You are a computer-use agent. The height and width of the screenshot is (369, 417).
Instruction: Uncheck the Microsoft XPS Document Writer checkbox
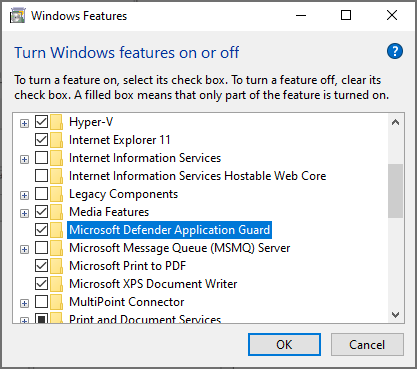click(41, 284)
